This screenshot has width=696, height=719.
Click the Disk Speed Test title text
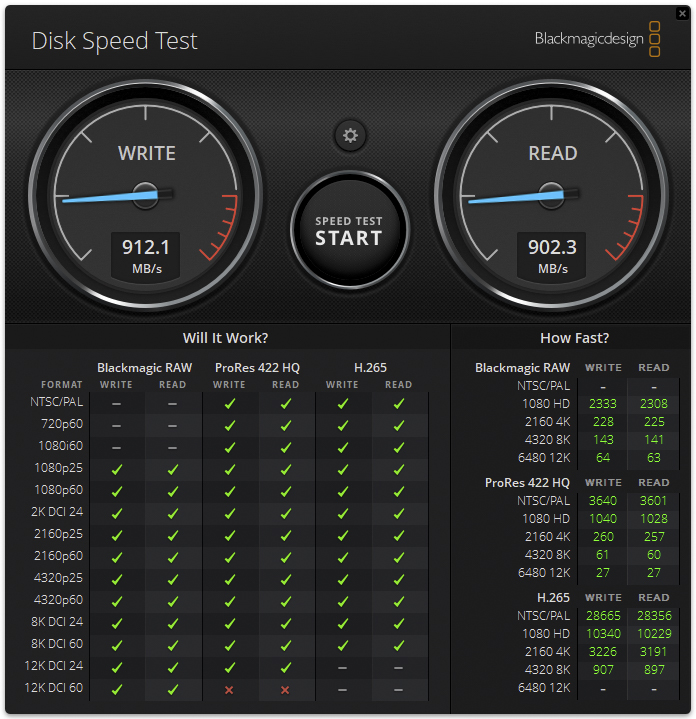(115, 41)
